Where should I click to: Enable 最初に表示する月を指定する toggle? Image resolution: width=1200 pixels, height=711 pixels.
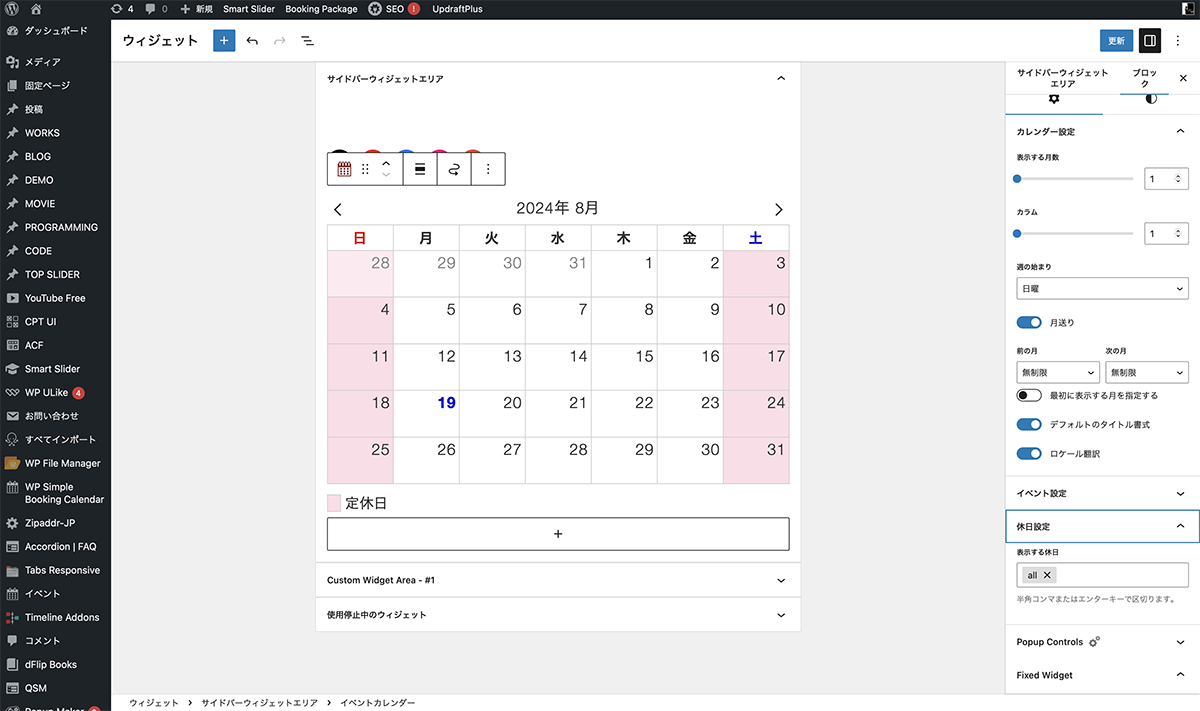[1029, 396]
